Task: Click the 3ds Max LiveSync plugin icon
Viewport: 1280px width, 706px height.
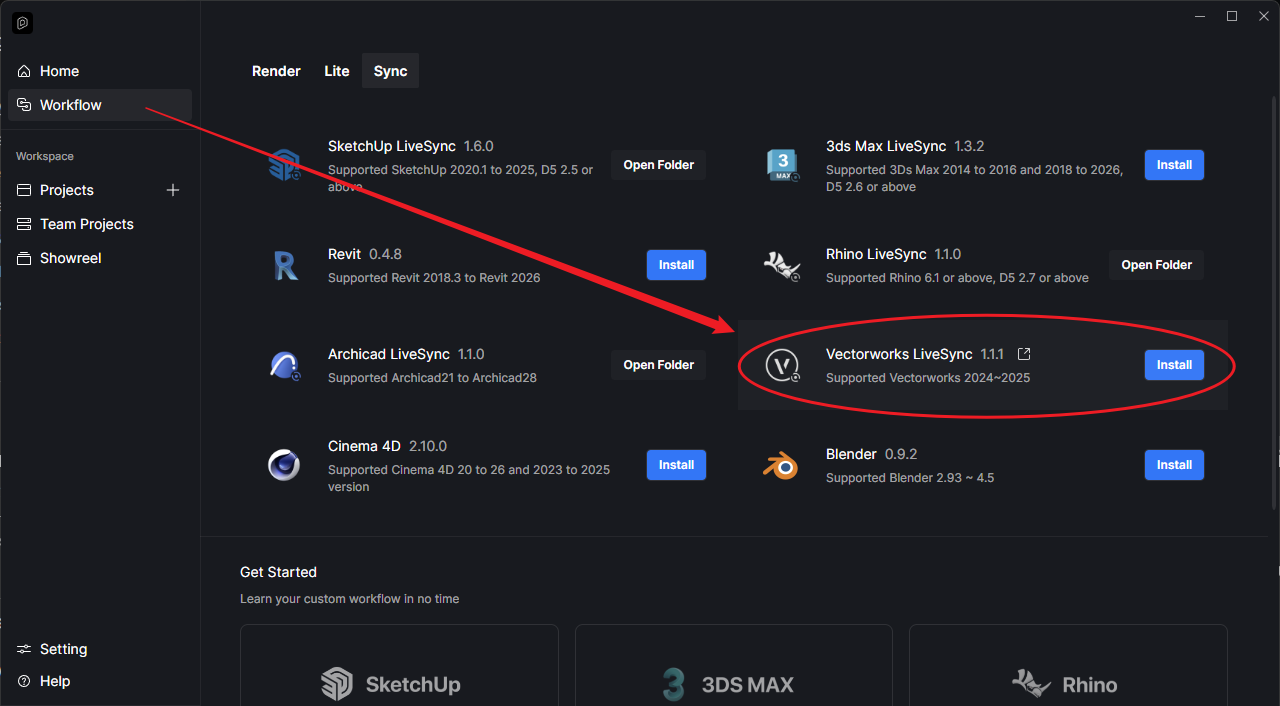Action: pos(782,165)
